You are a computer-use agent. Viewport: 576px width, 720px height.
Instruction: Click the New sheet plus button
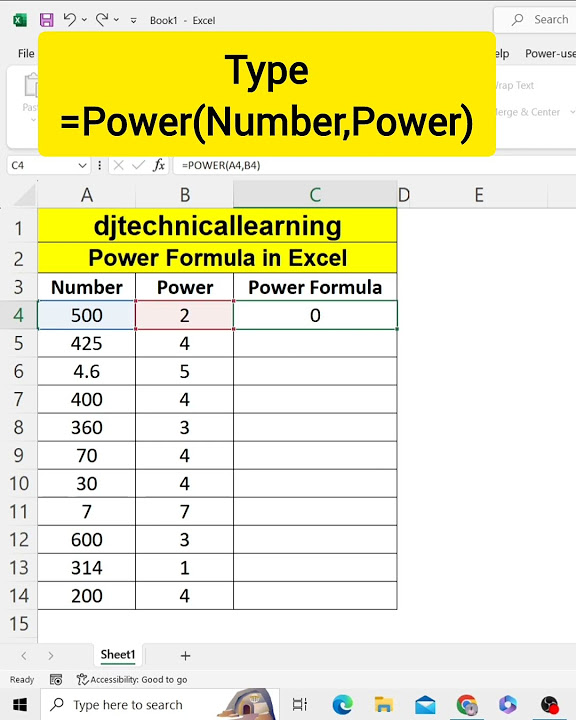click(x=185, y=656)
